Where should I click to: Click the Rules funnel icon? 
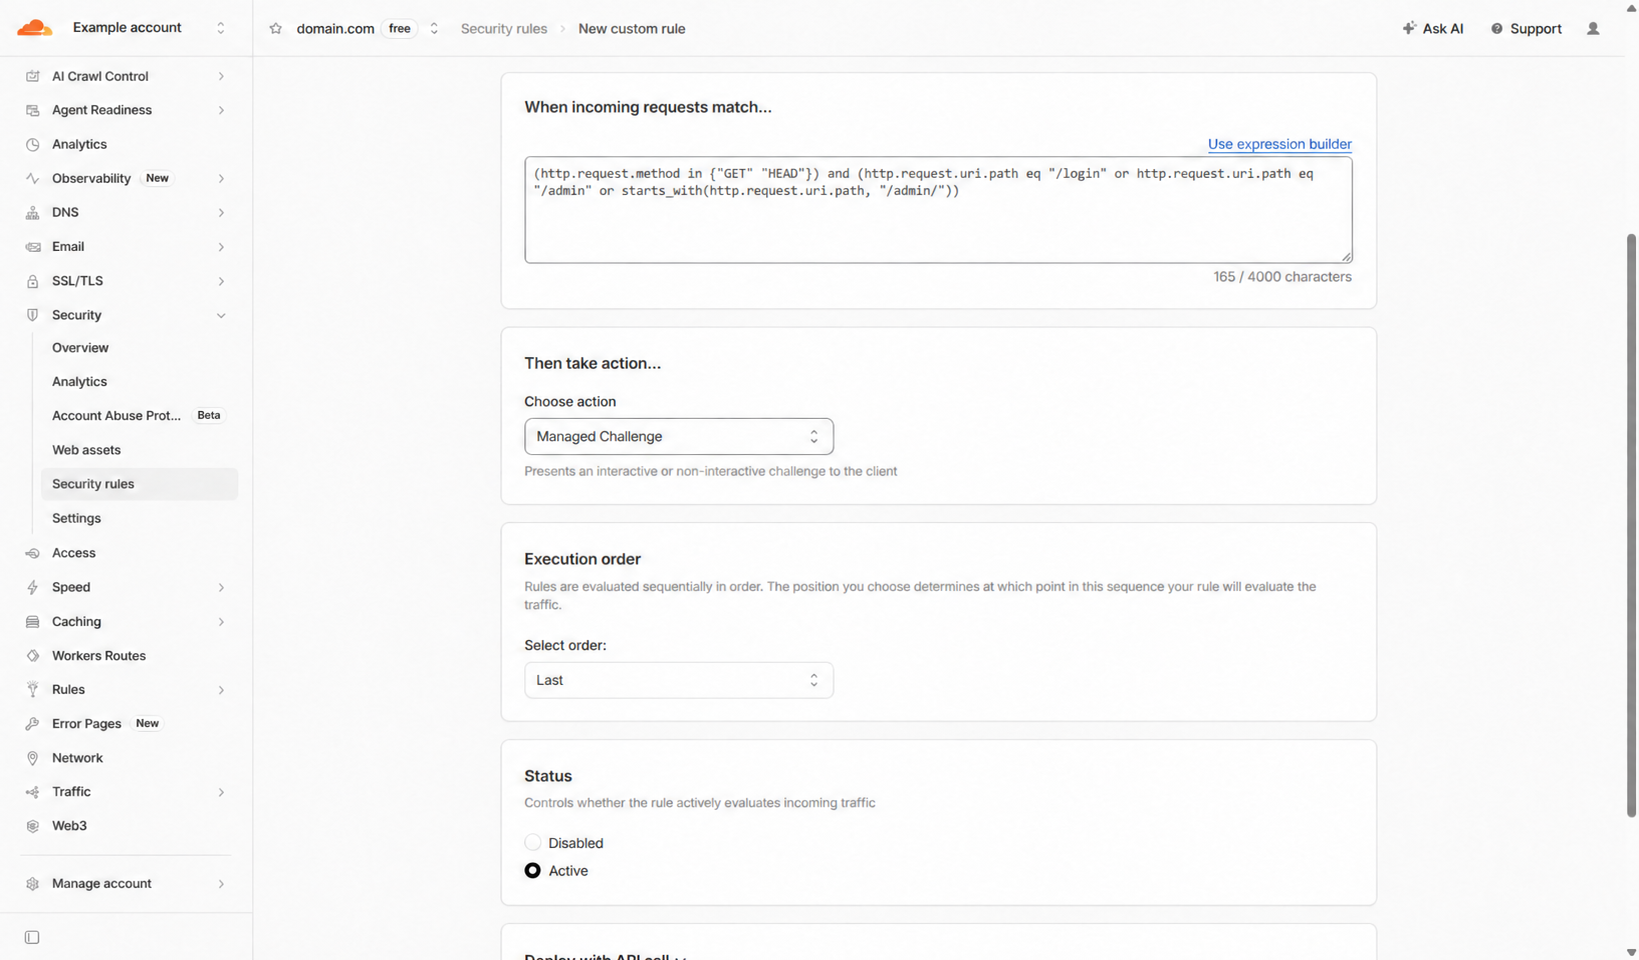[x=32, y=690]
